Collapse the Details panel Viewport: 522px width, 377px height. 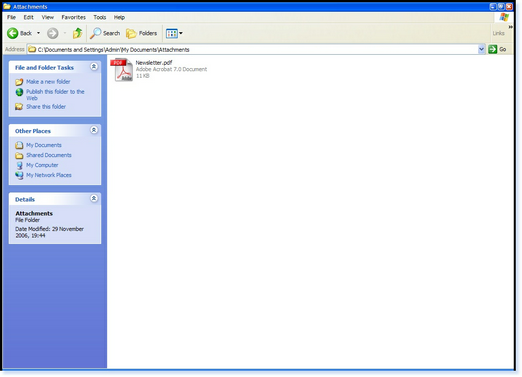tap(94, 199)
